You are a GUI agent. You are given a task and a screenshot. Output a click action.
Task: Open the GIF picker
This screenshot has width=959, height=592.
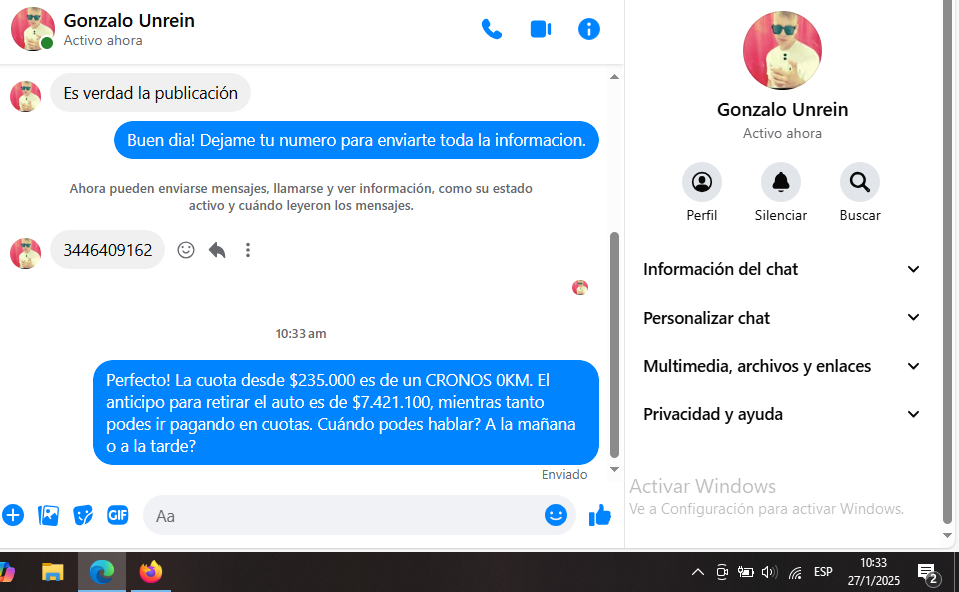tap(118, 515)
